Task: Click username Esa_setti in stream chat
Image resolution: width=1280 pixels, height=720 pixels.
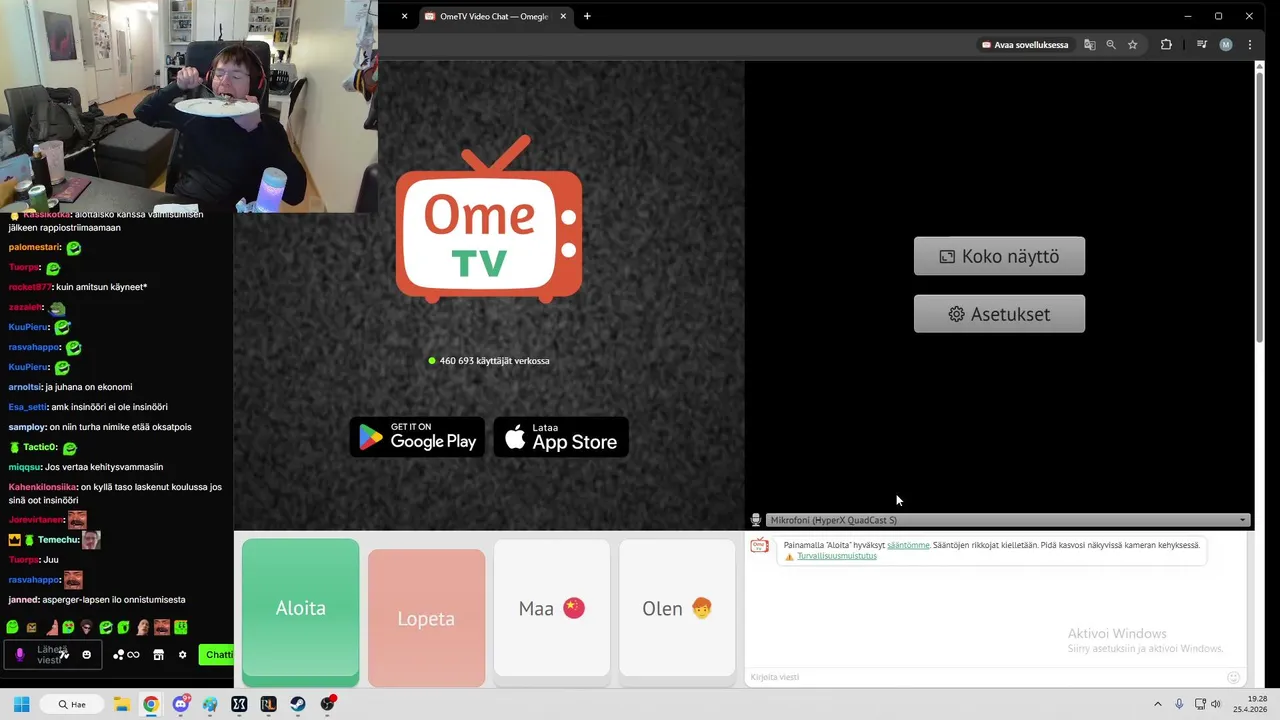Action: coord(27,407)
